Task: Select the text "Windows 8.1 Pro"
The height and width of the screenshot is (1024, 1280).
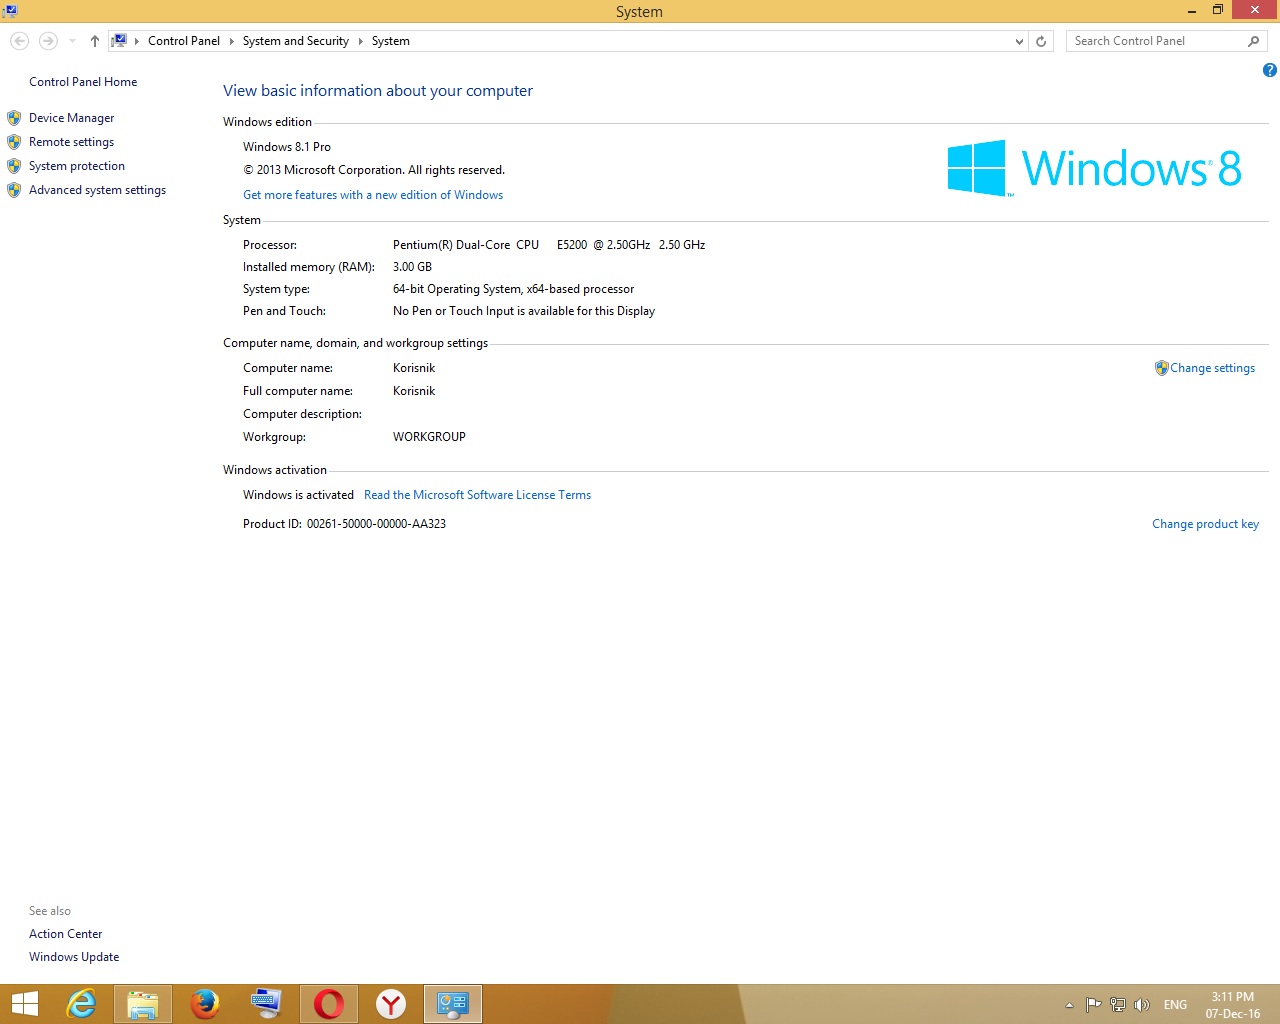Action: click(x=287, y=147)
